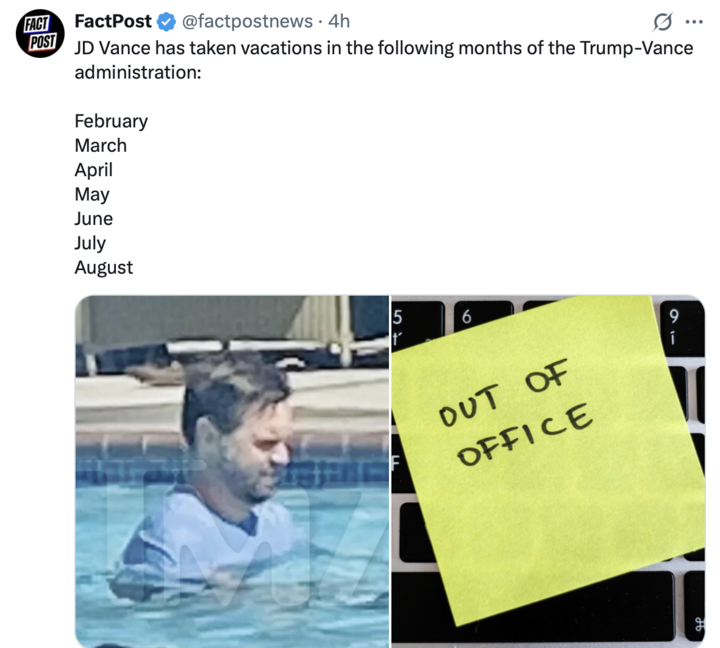Click the word May in the post
Viewport: 720px width, 648px height.
click(x=92, y=194)
